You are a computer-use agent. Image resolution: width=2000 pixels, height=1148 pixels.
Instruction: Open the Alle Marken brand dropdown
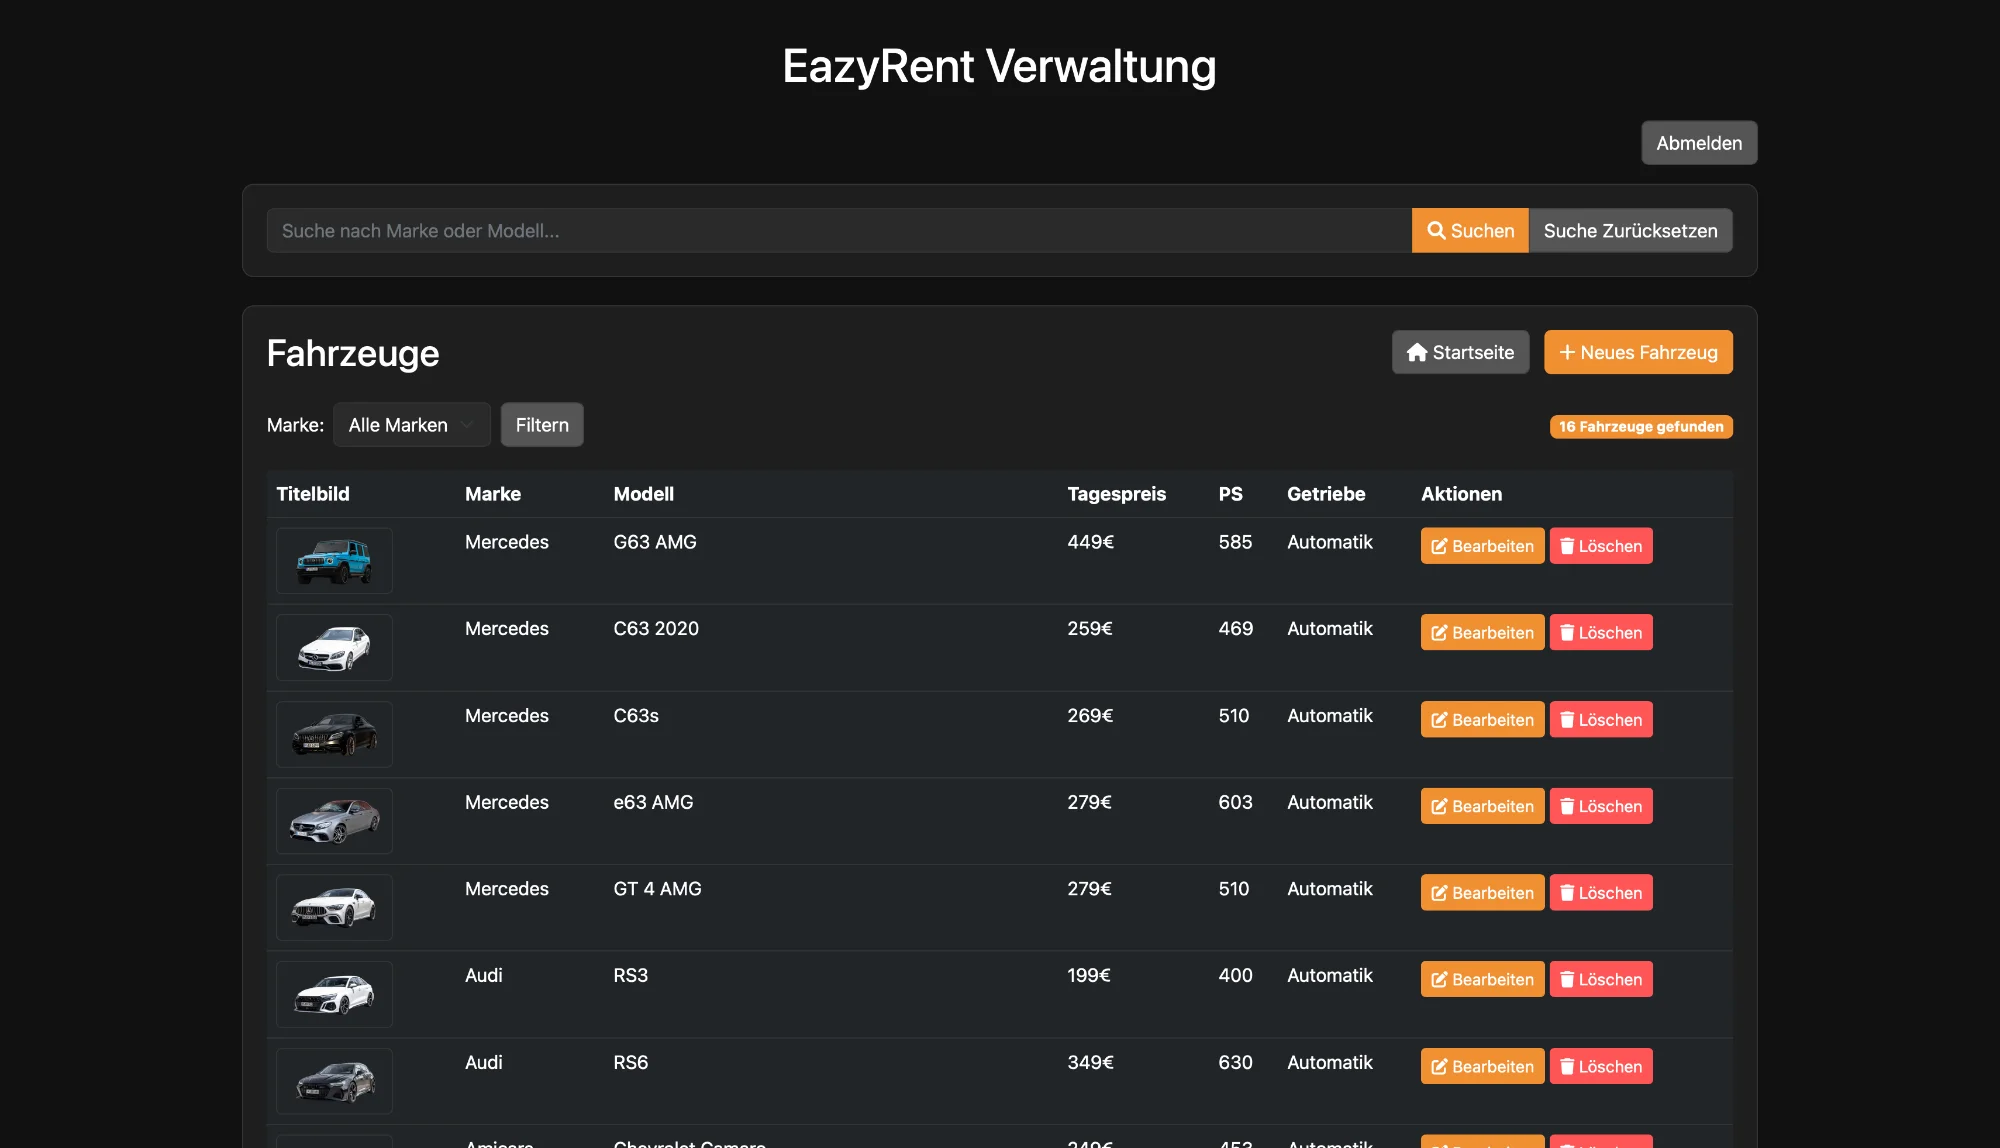[411, 425]
